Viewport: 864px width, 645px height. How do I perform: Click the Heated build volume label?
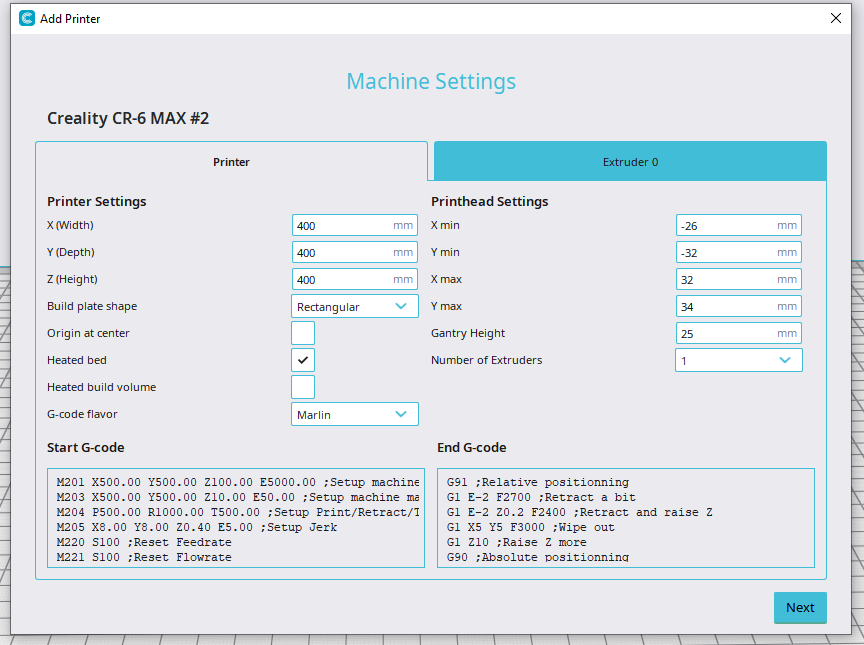[101, 387]
